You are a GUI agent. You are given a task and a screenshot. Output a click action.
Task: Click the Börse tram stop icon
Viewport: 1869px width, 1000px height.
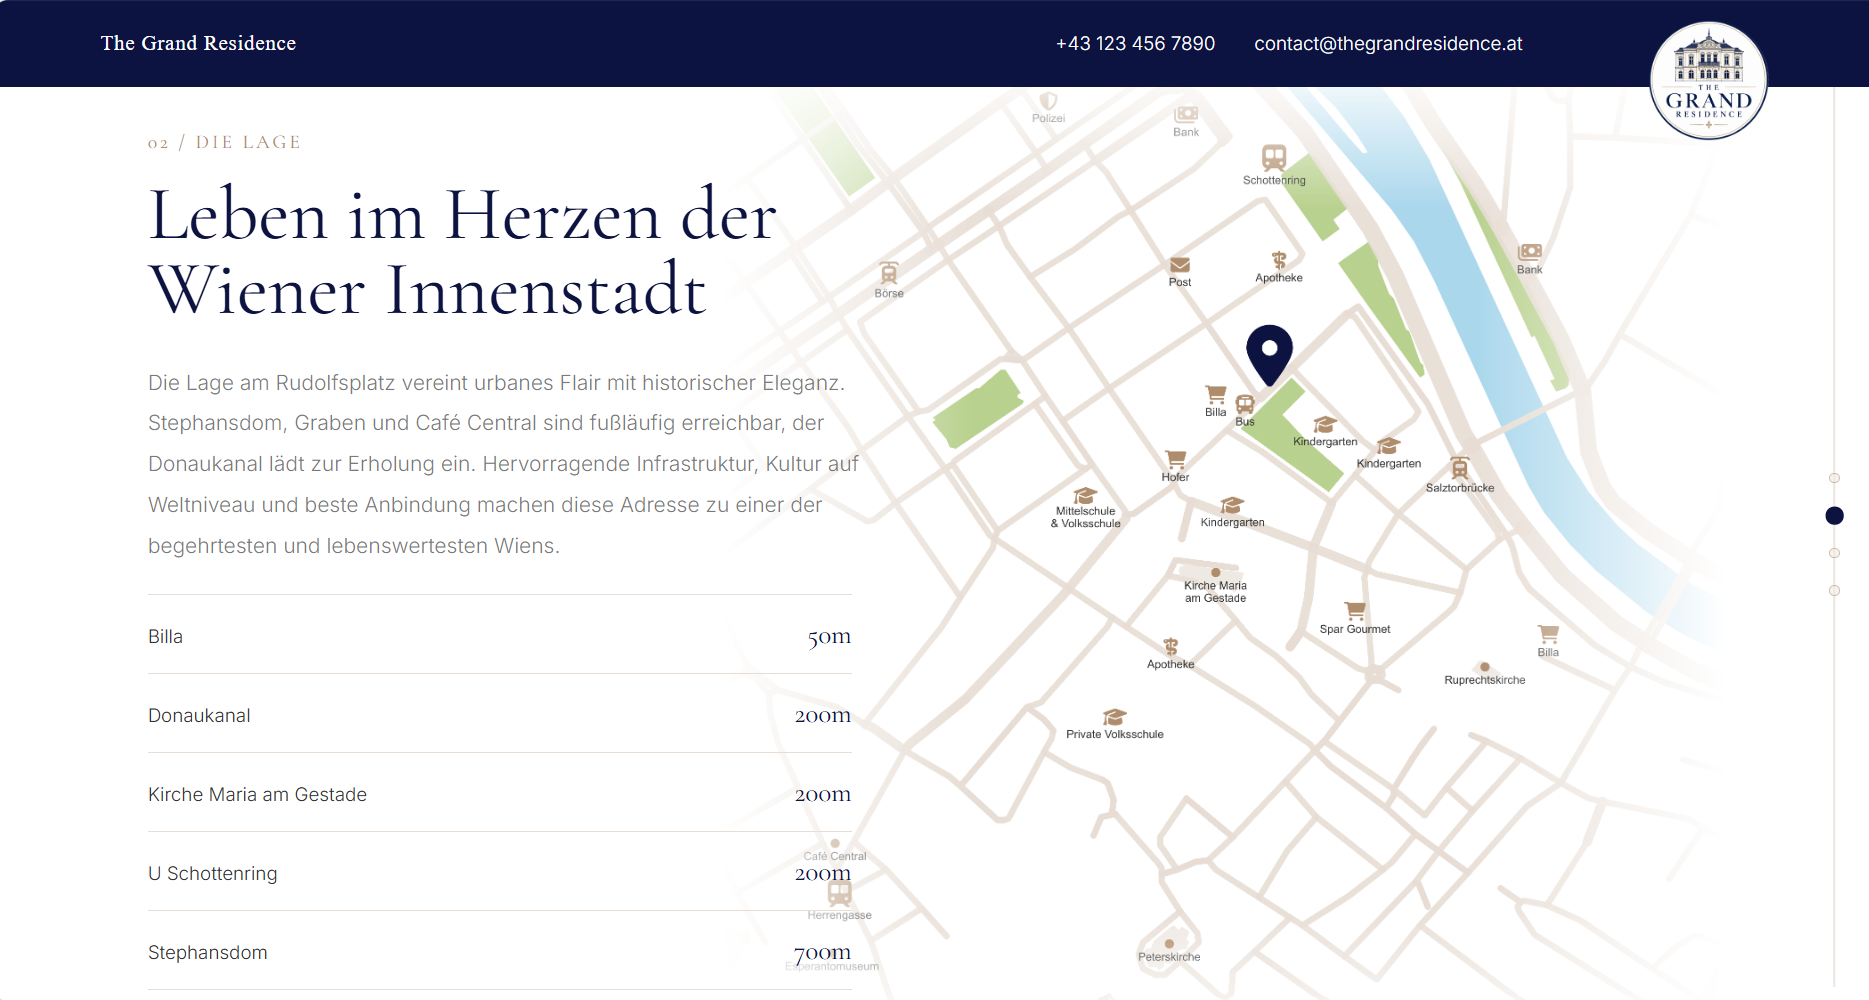(x=888, y=273)
